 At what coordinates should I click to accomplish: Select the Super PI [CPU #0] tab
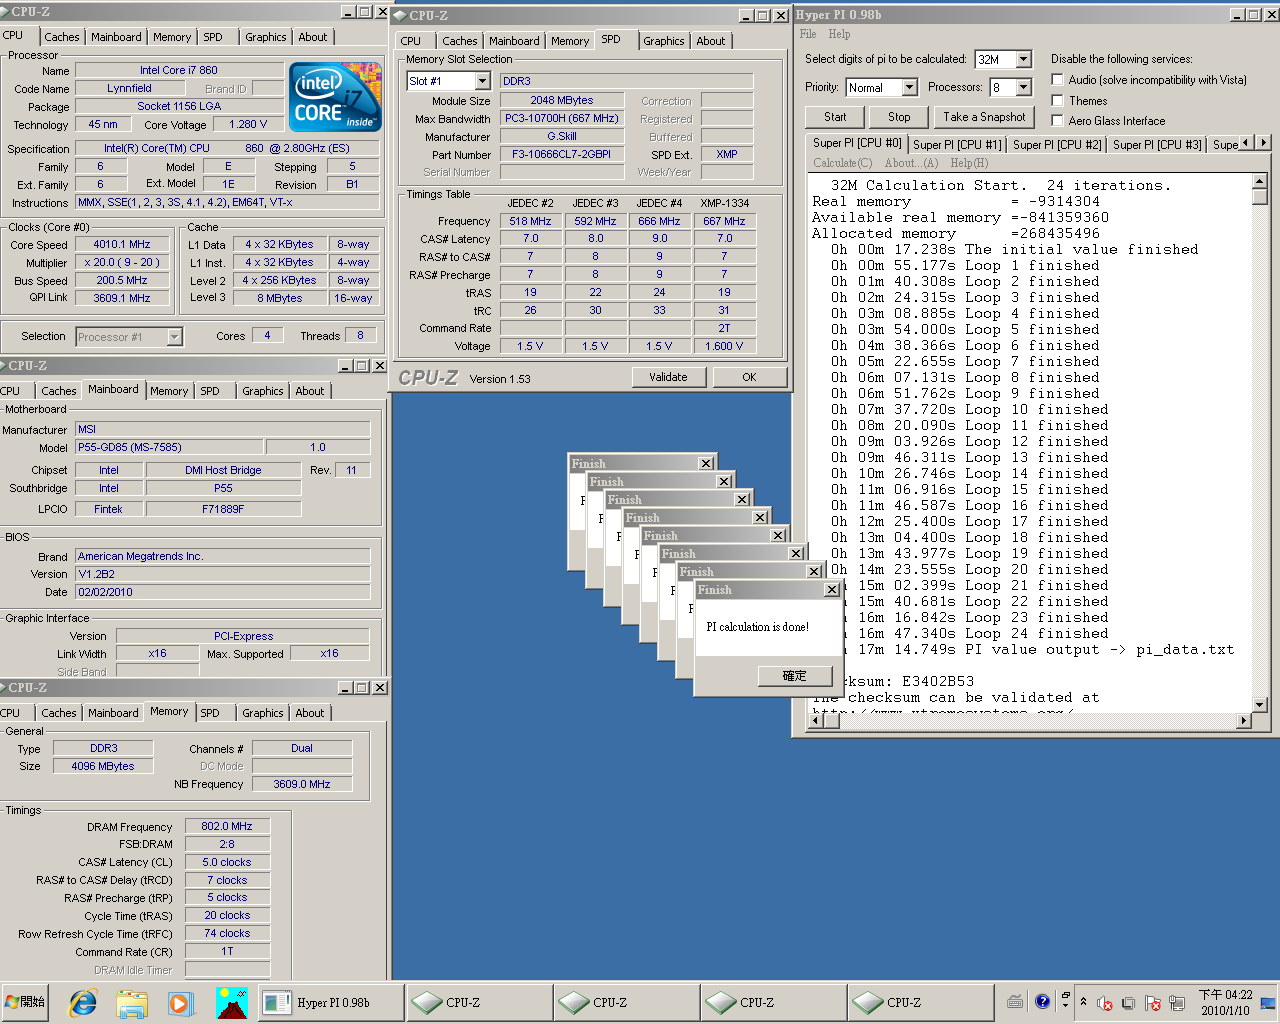857,143
